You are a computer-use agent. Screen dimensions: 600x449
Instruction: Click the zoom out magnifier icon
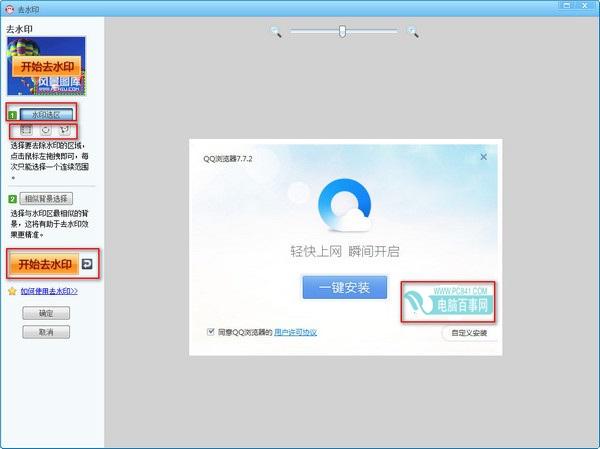click(276, 32)
